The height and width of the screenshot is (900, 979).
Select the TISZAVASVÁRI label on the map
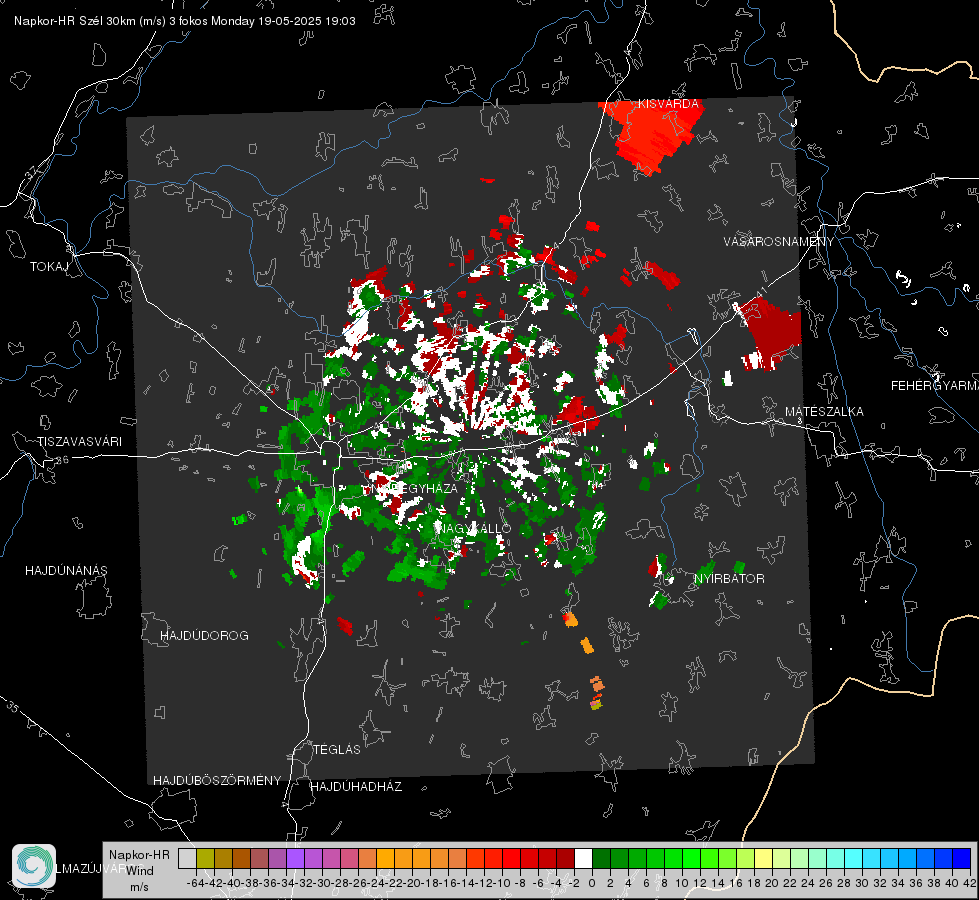click(79, 442)
